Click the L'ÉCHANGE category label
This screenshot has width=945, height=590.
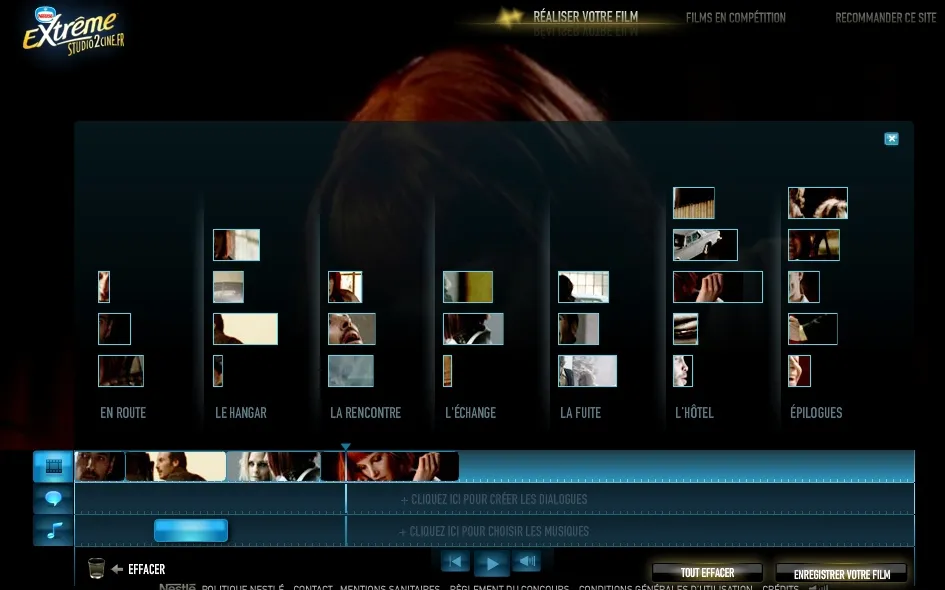tap(471, 413)
